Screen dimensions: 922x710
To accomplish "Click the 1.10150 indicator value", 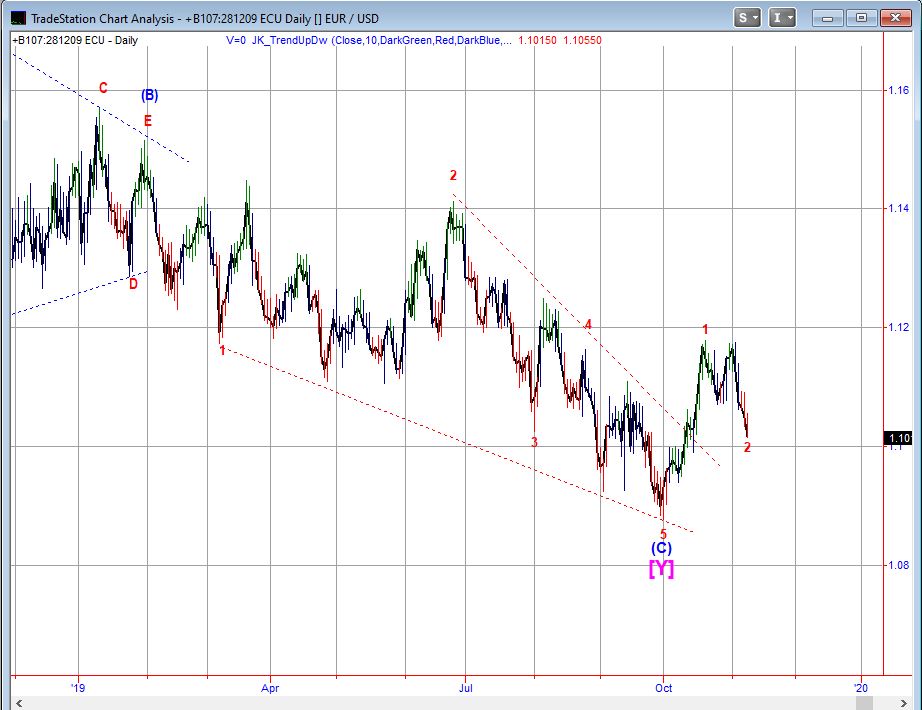I will click(537, 41).
